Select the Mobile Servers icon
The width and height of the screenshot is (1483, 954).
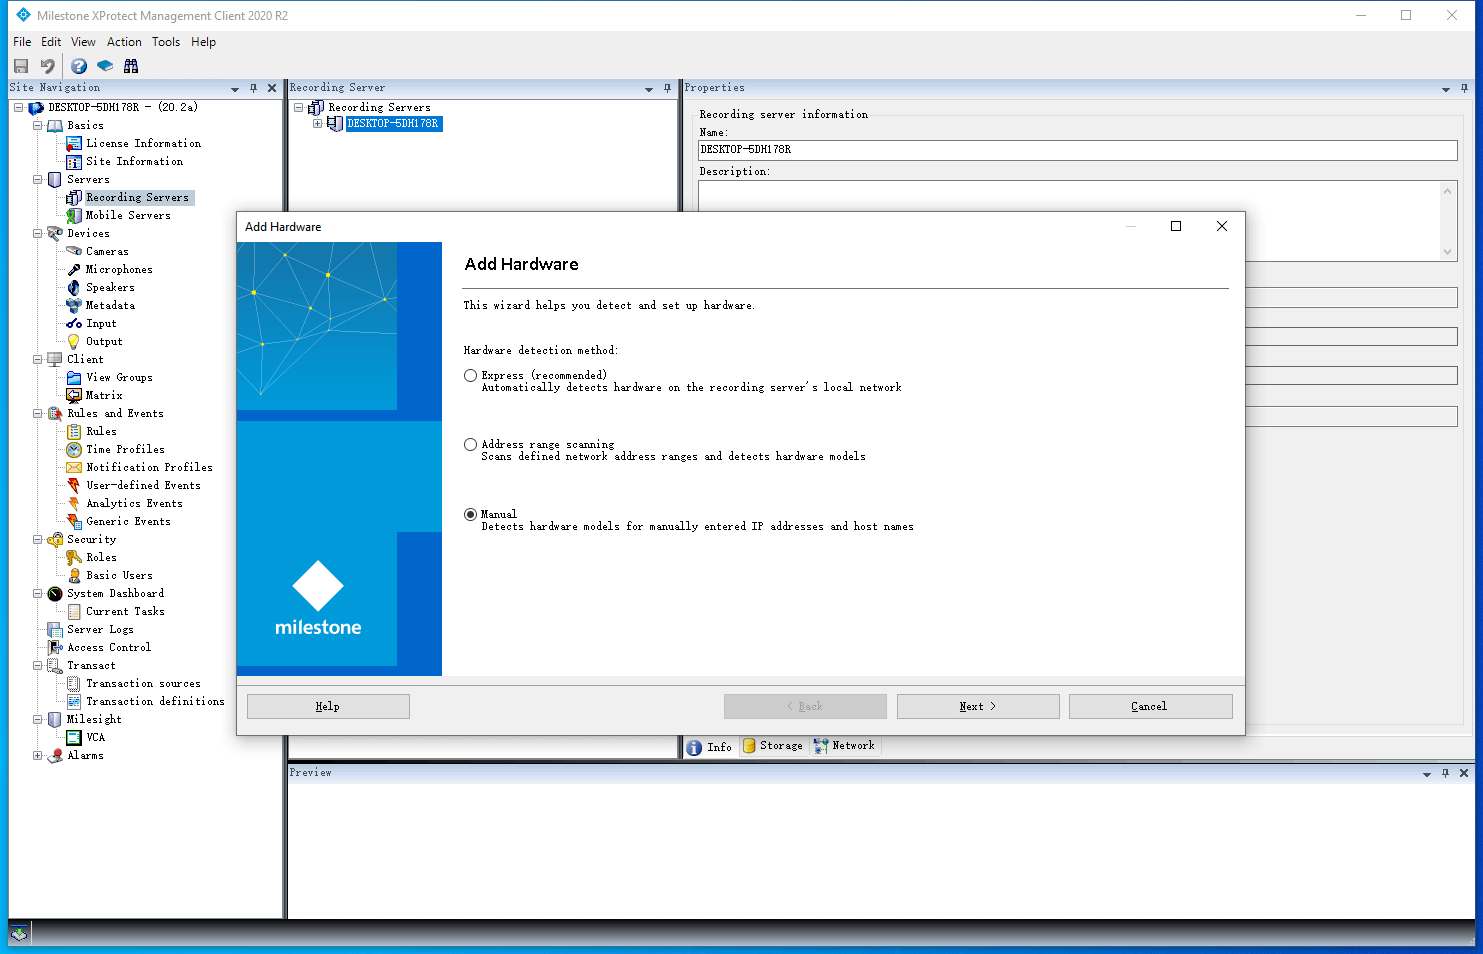(x=74, y=216)
